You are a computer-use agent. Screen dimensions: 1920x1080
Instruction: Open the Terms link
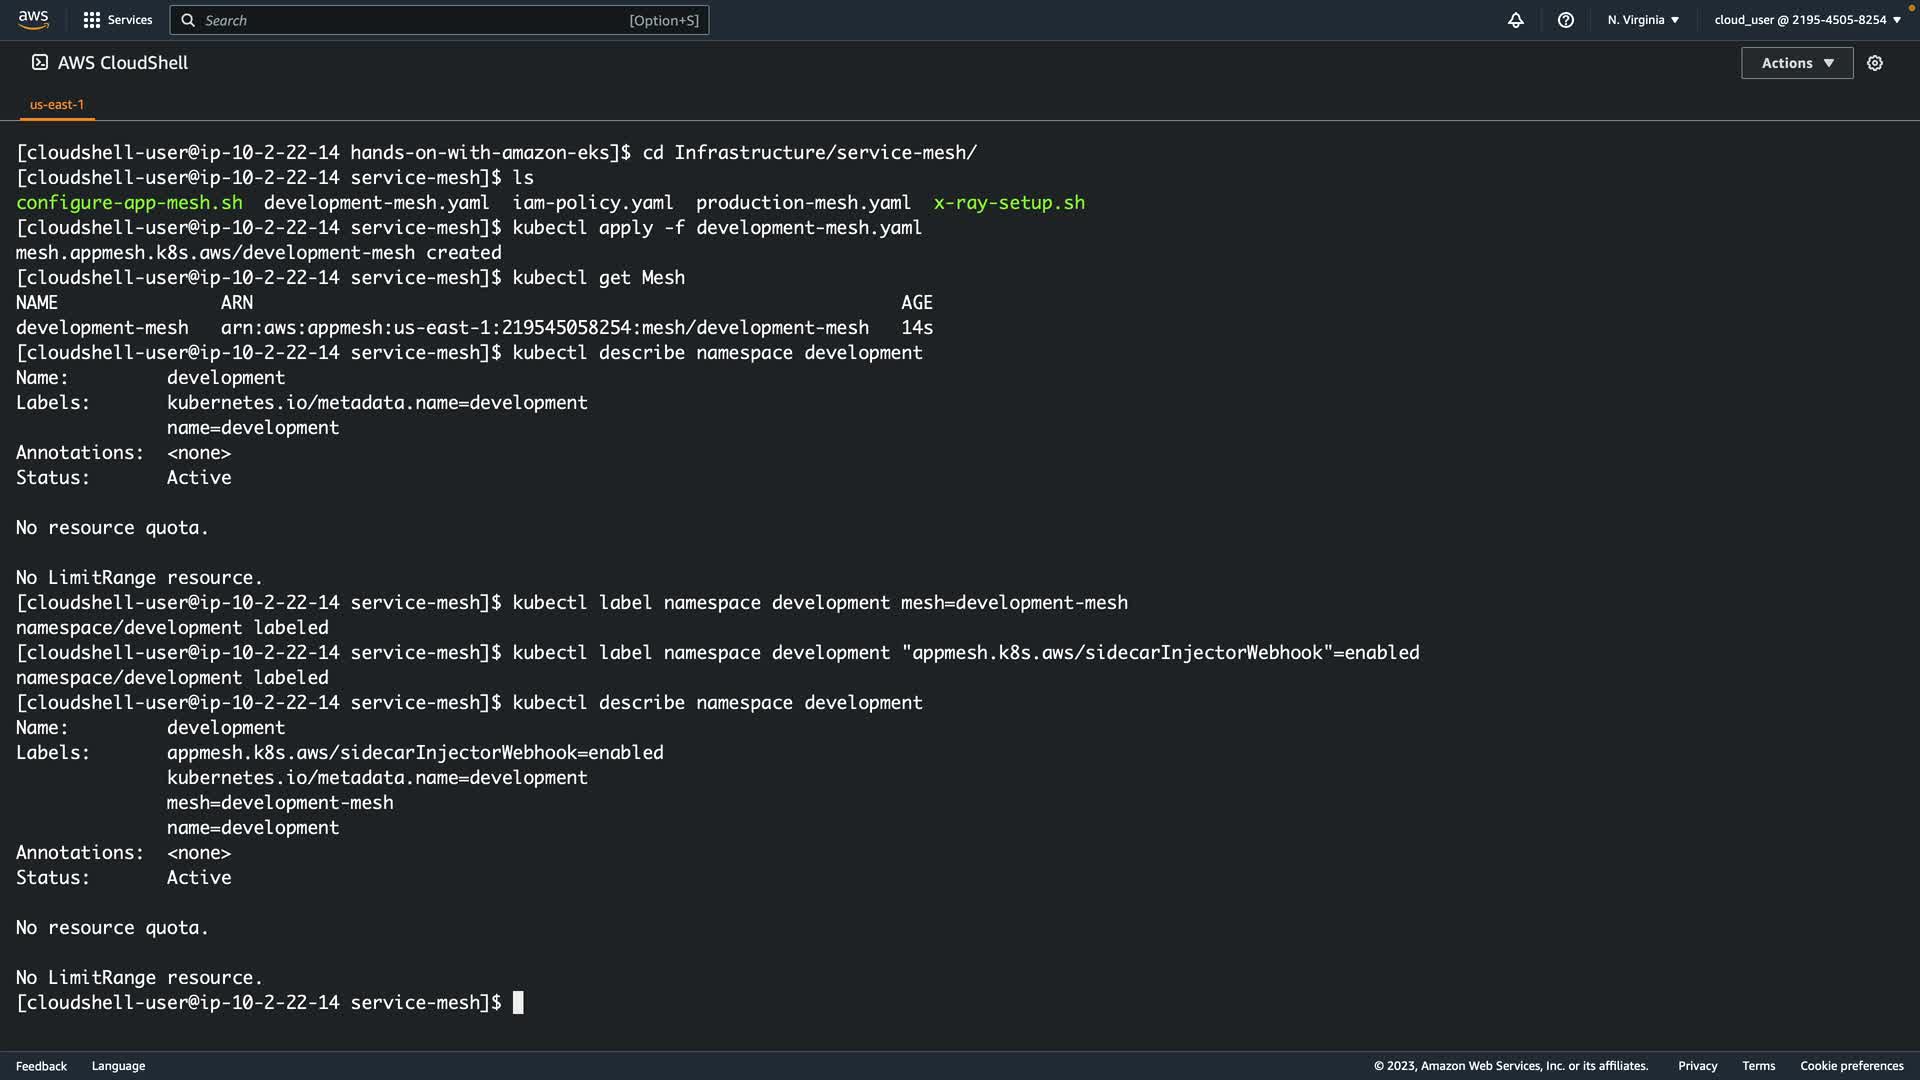(x=1758, y=1066)
